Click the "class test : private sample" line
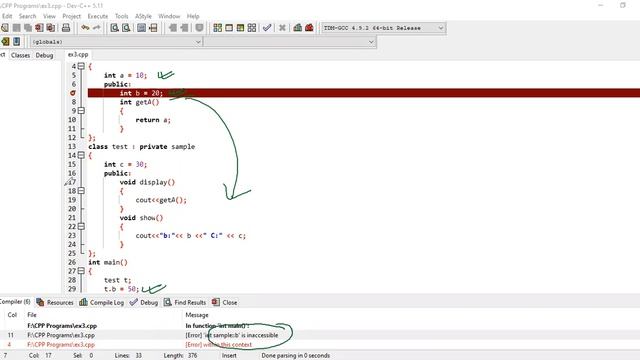This screenshot has height=360, width=640. point(142,147)
